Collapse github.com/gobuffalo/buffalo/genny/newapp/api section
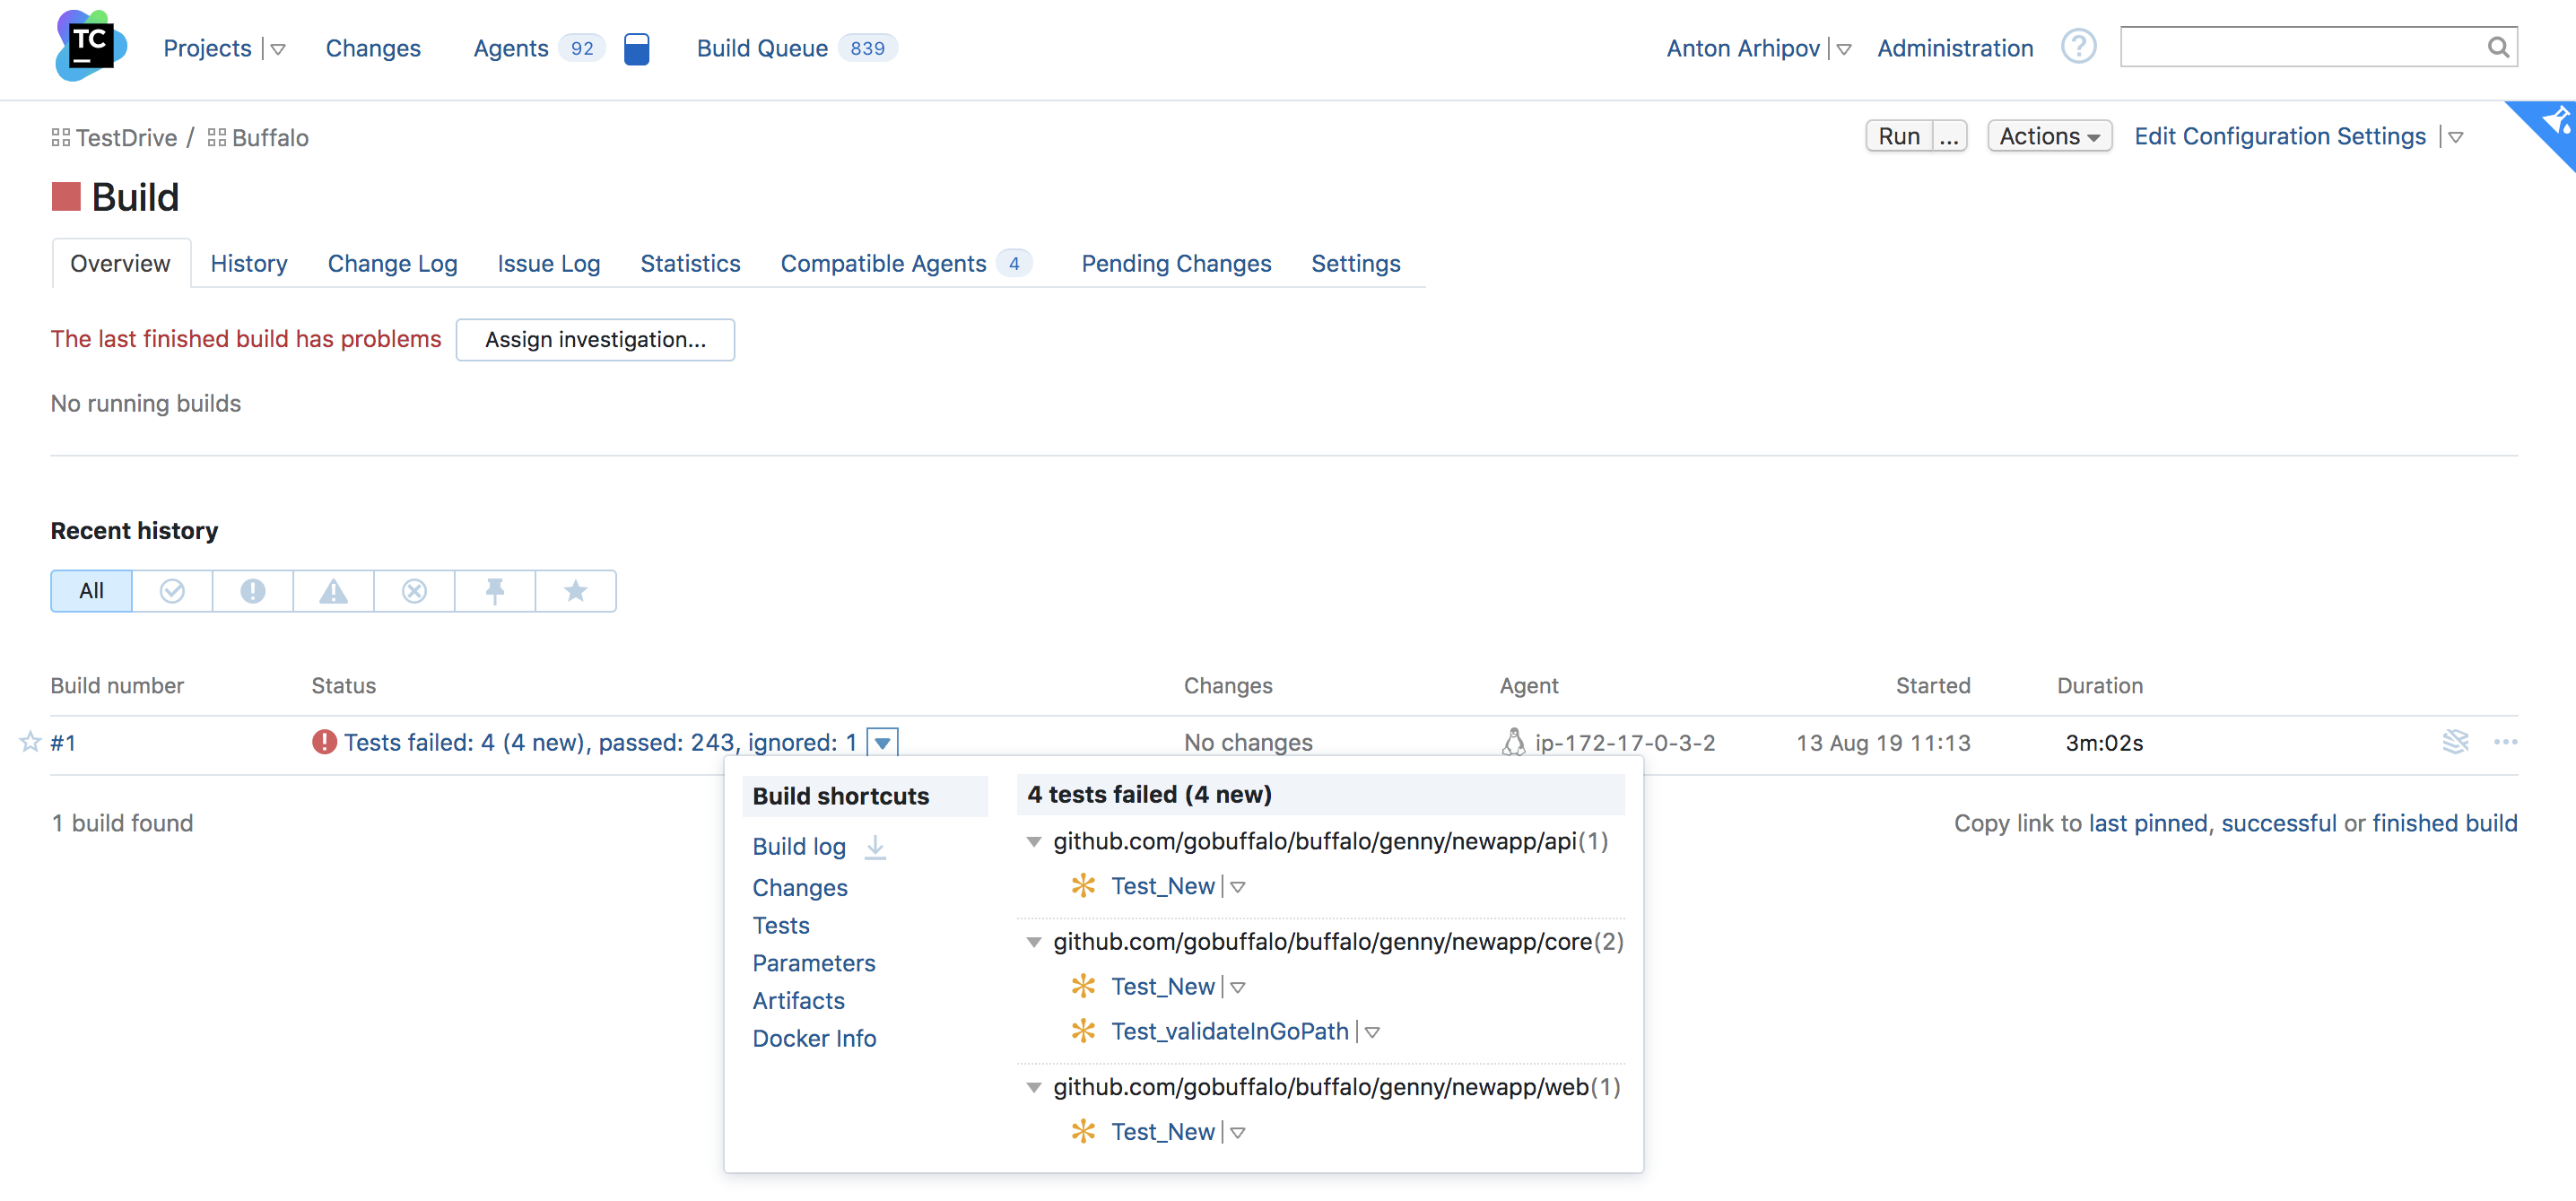The height and width of the screenshot is (1201, 2576). pyautogui.click(x=1031, y=840)
